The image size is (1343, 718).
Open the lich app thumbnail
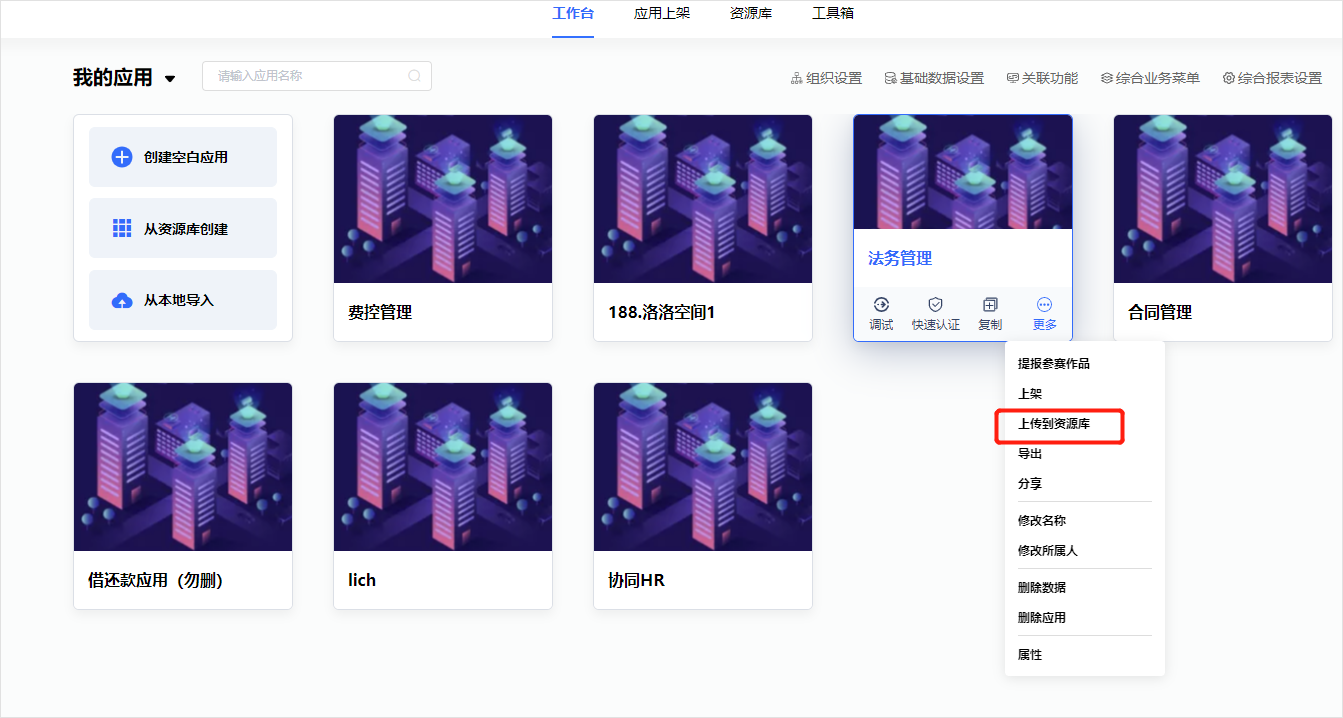tap(443, 467)
